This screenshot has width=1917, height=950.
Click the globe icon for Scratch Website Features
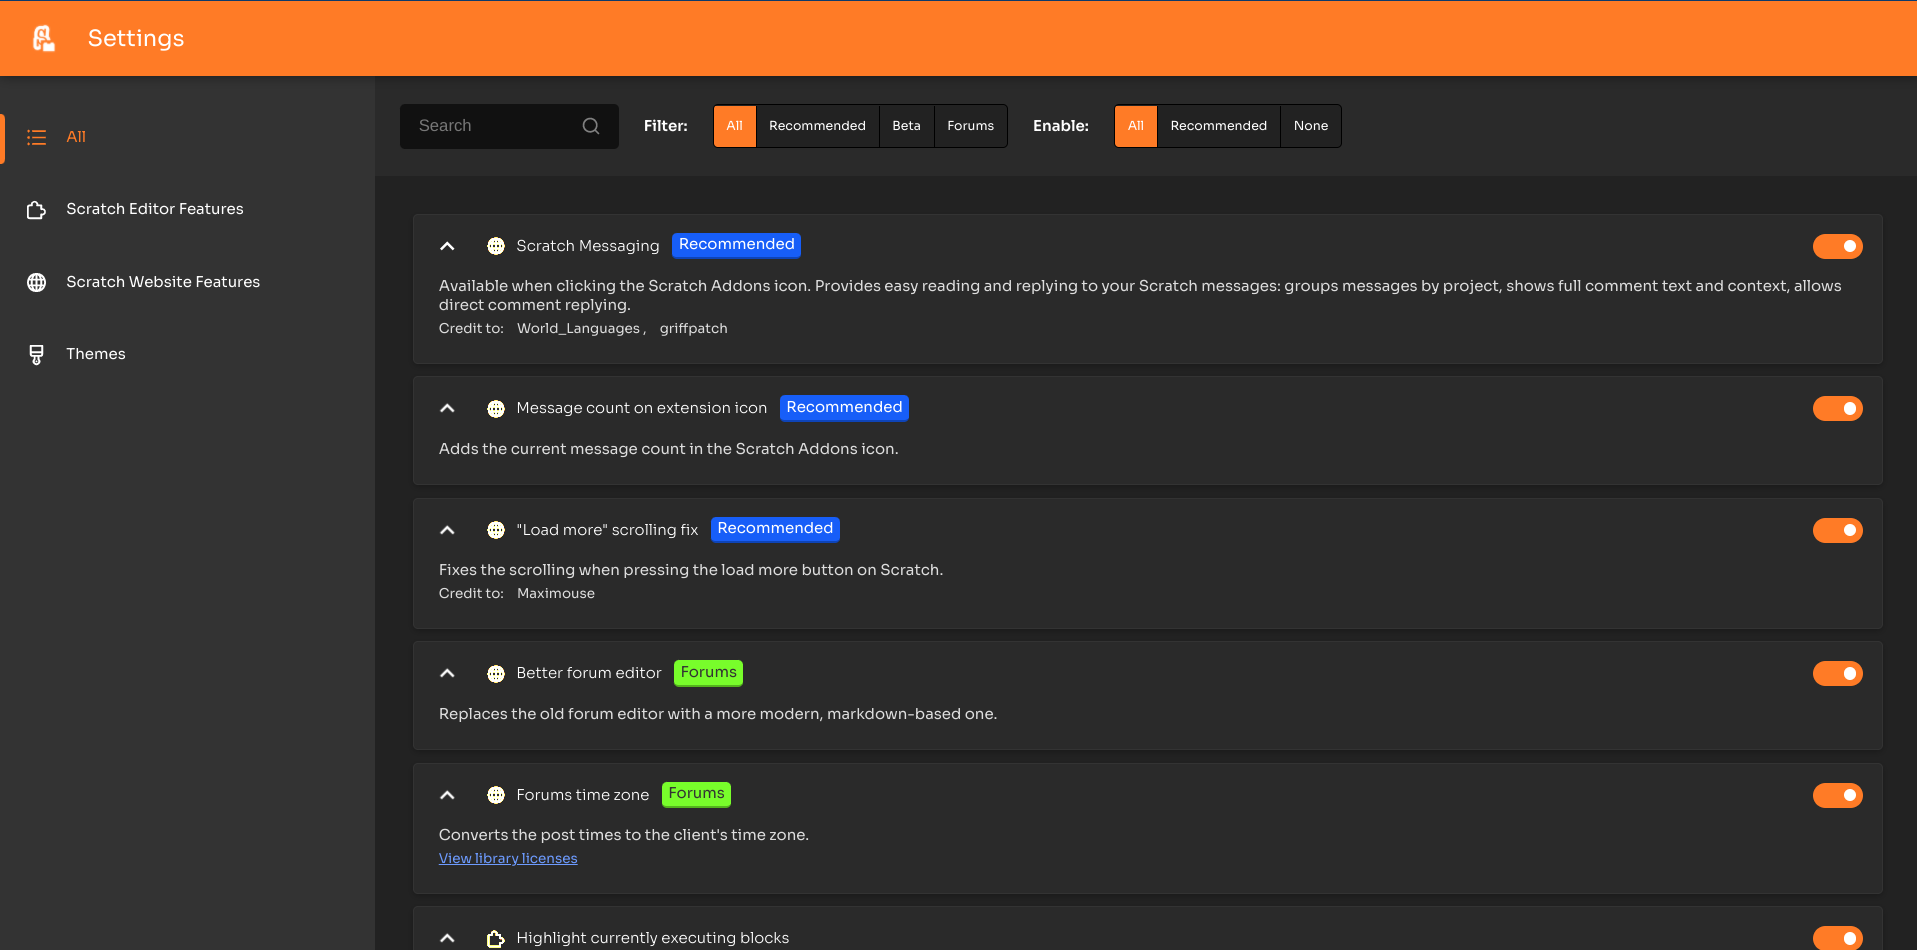point(37,282)
